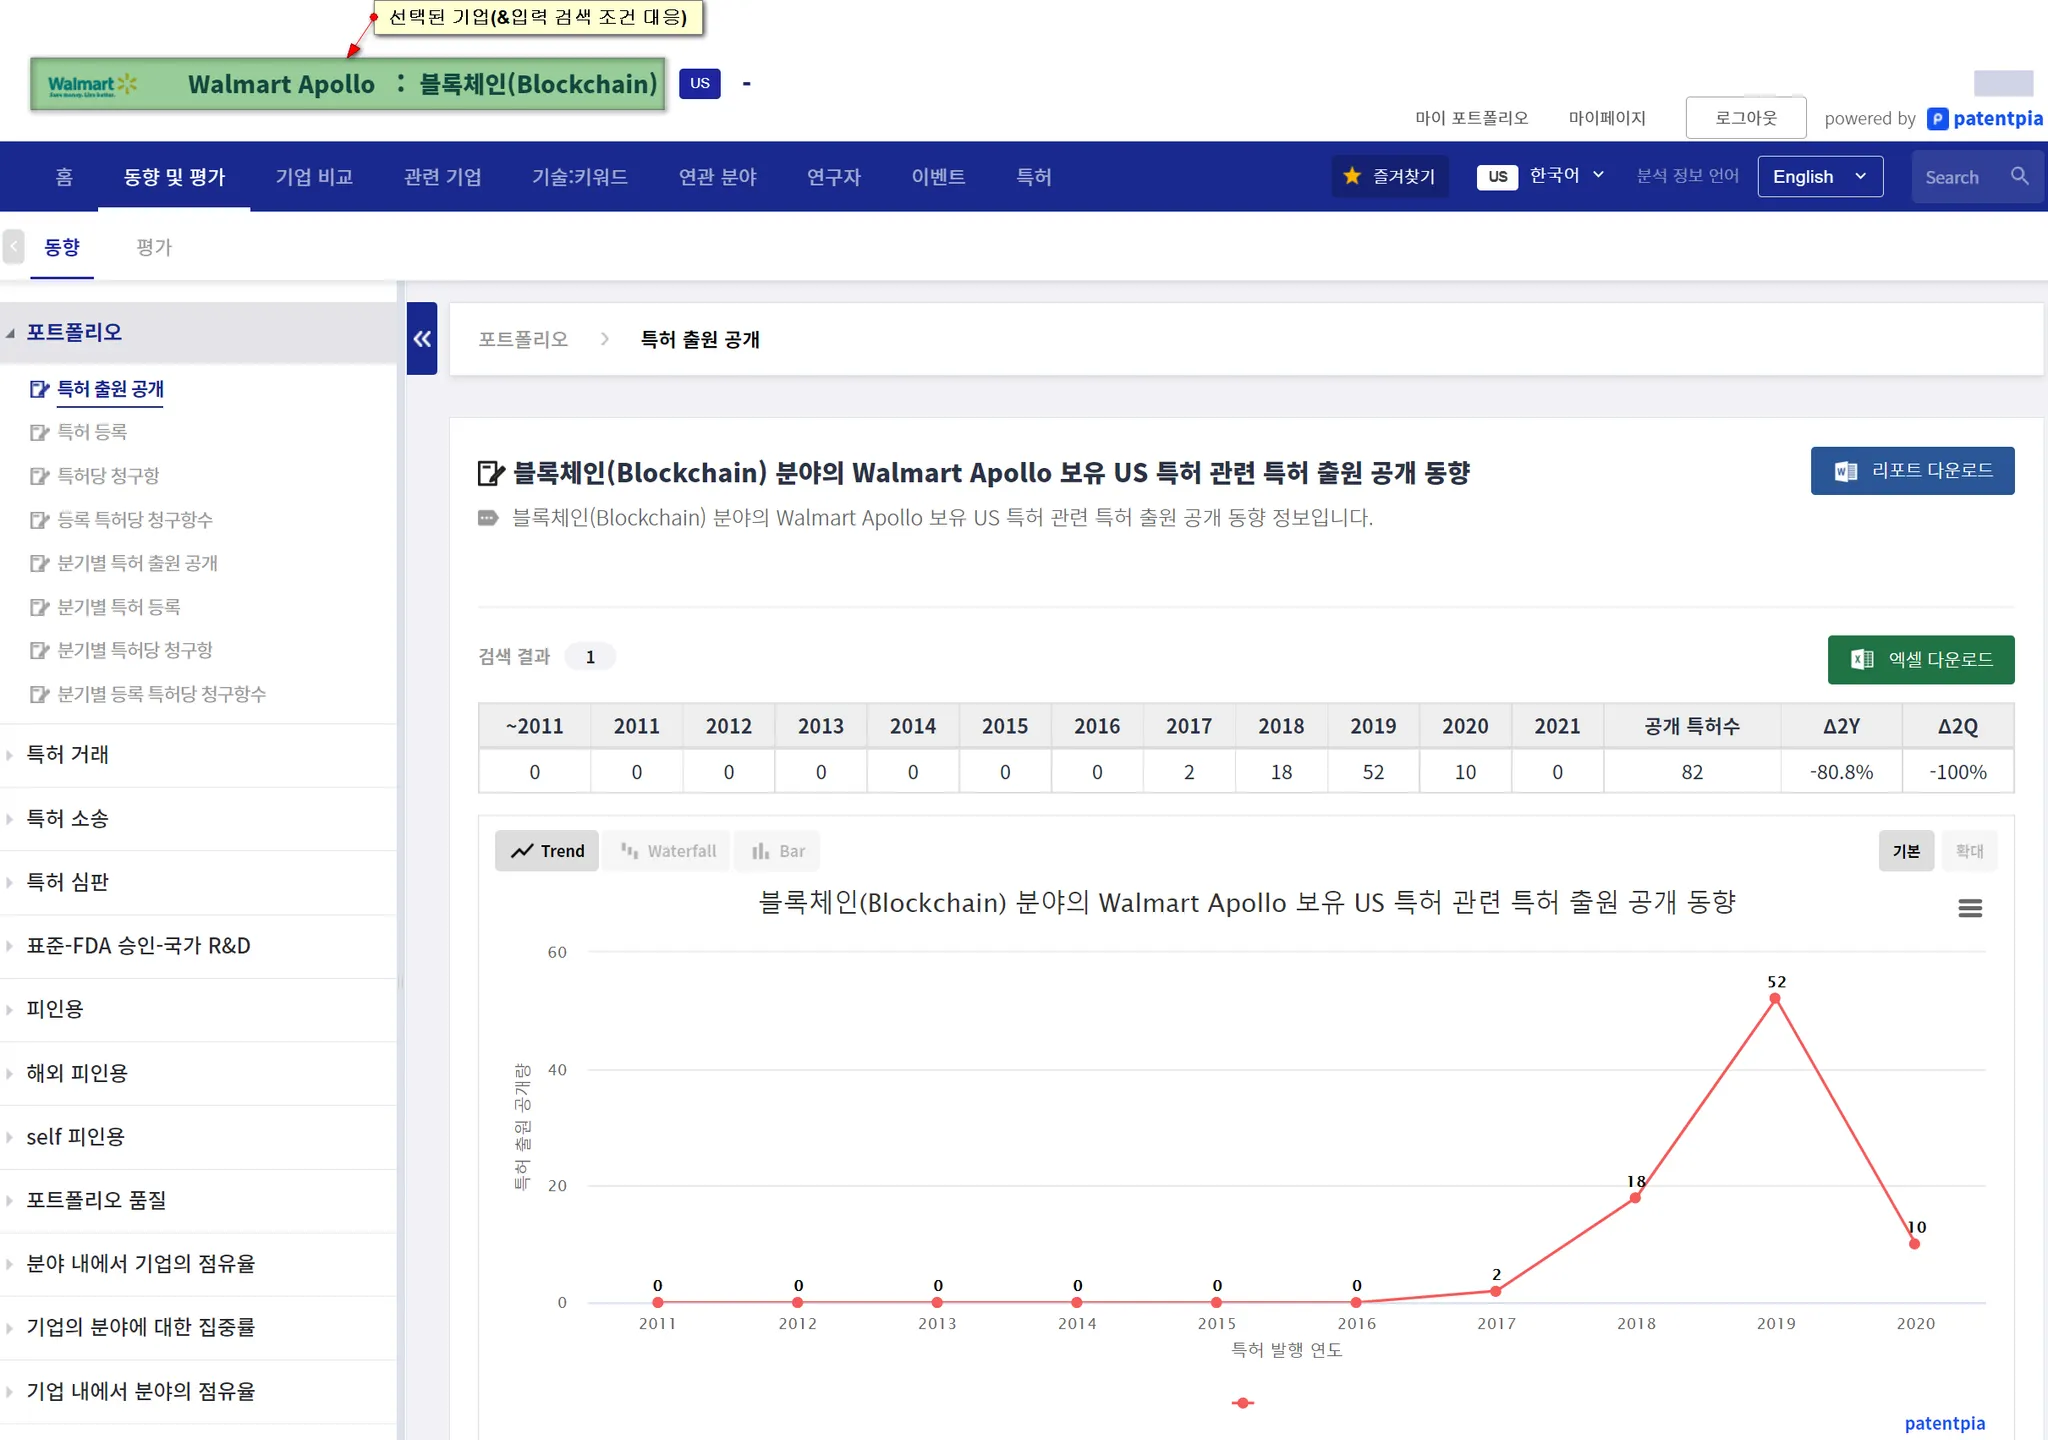Click the patentpia logo icon

point(1937,119)
